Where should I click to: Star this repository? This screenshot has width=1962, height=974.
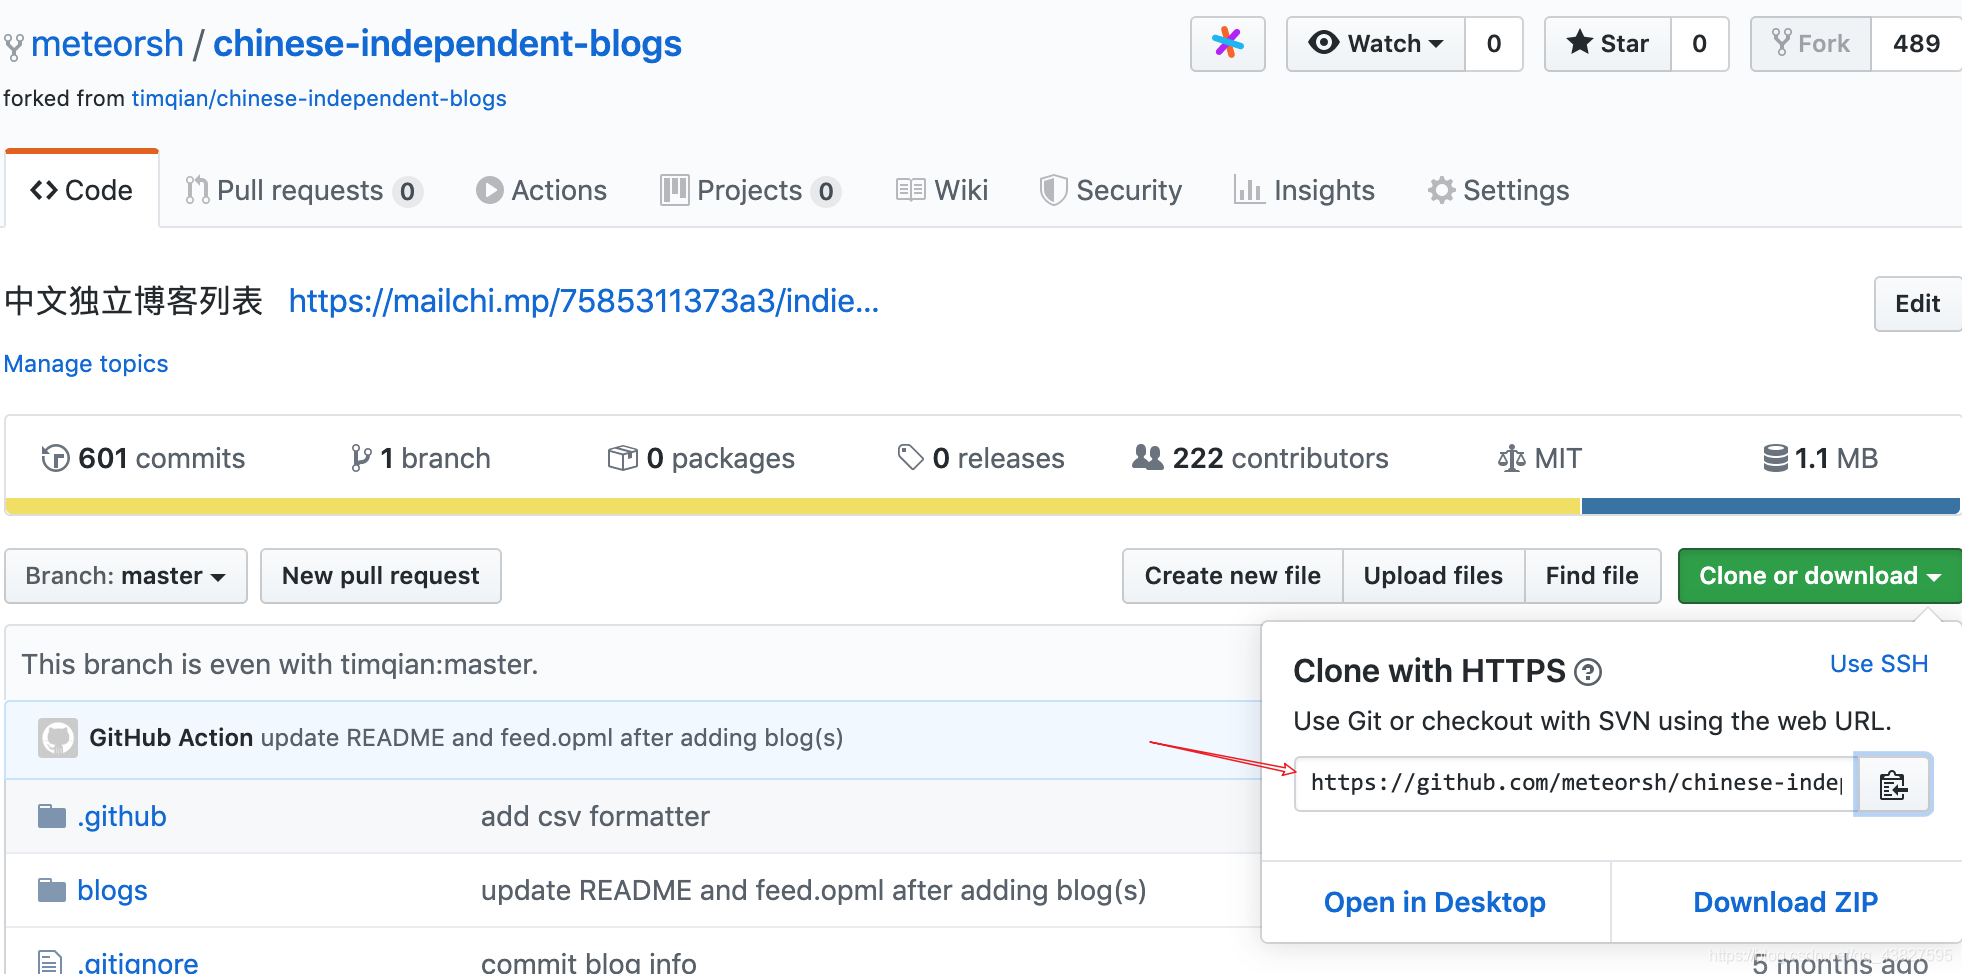[1608, 43]
